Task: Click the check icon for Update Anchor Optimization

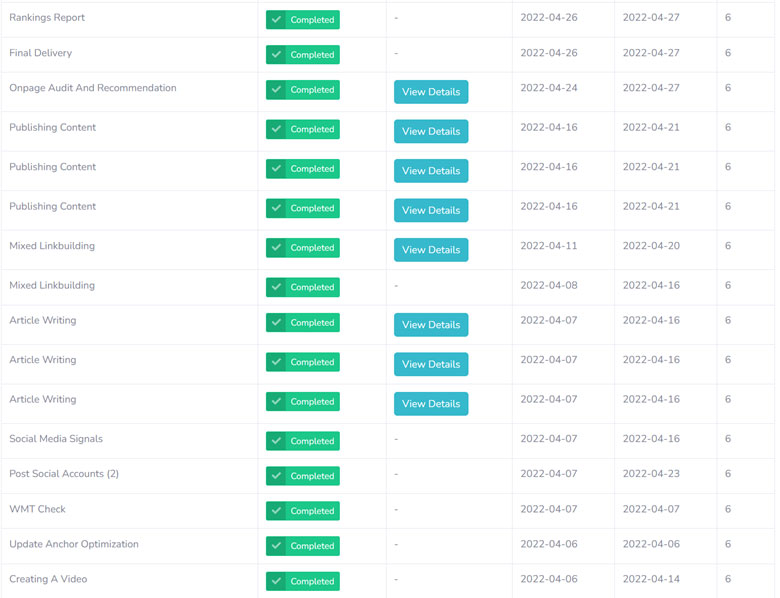Action: [275, 546]
